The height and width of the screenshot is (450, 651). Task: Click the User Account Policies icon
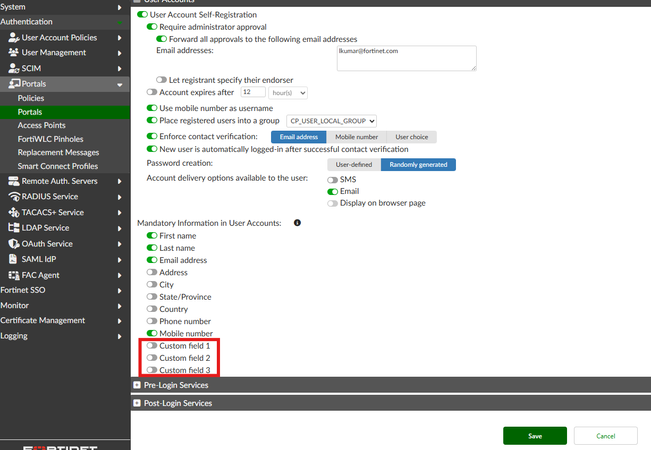click(x=14, y=38)
